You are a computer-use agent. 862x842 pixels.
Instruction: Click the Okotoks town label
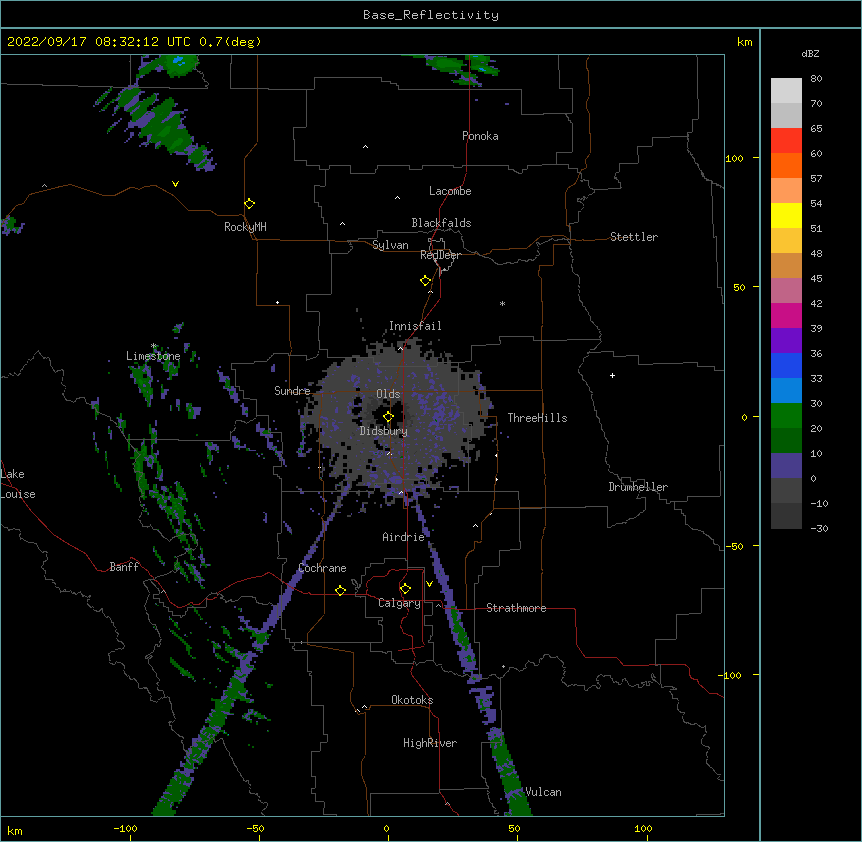pyautogui.click(x=412, y=700)
